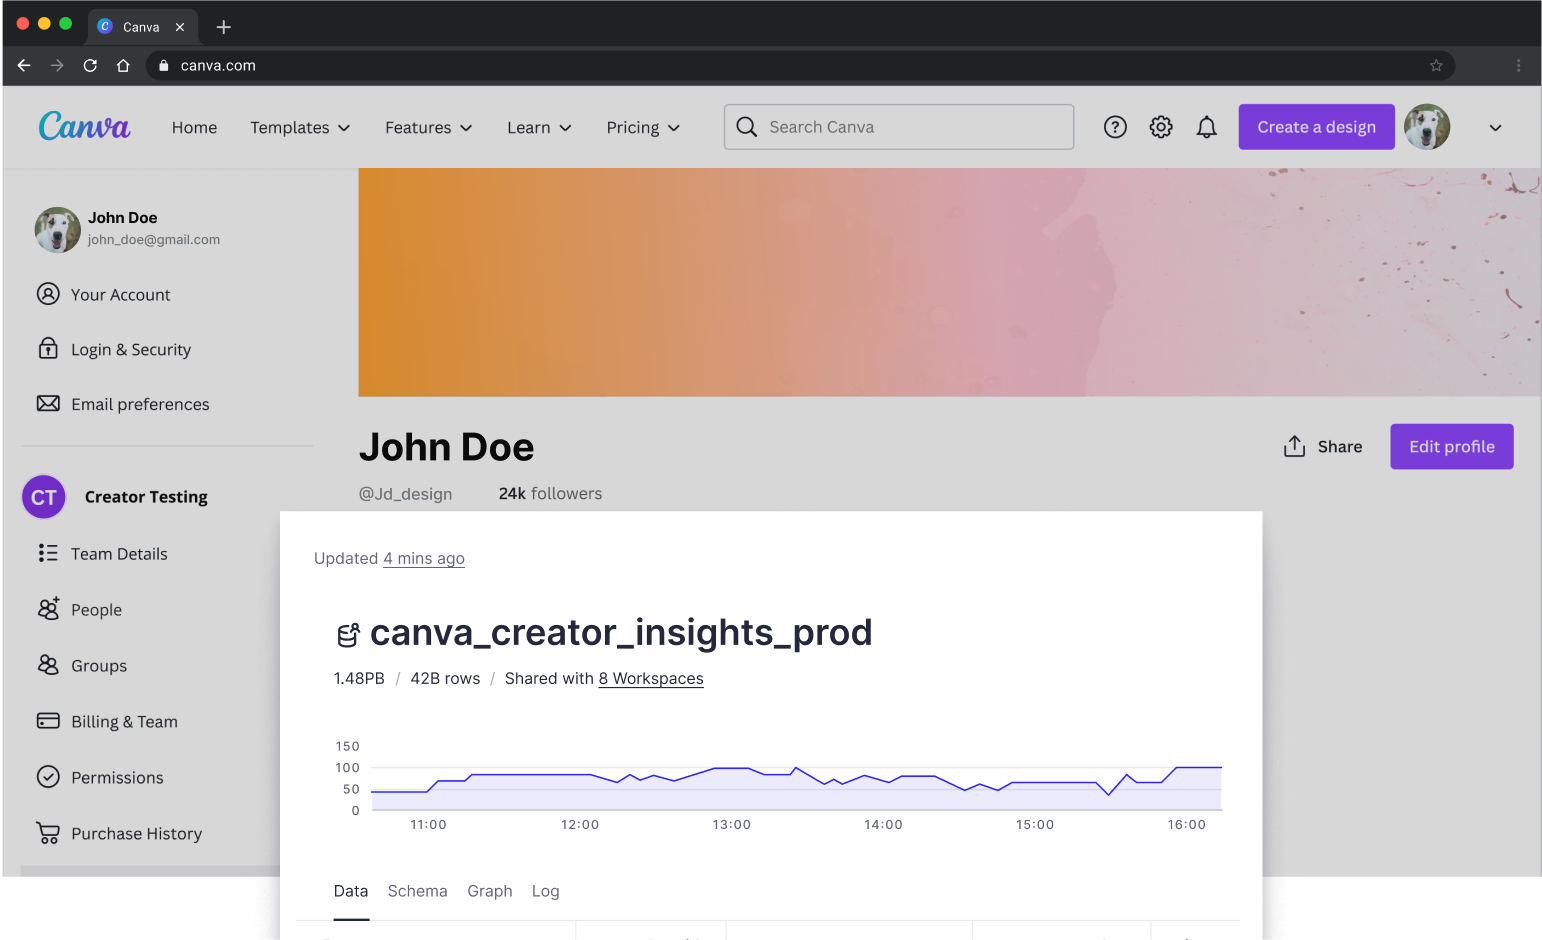
Task: Switch to the Graph tab
Action: [x=489, y=891]
